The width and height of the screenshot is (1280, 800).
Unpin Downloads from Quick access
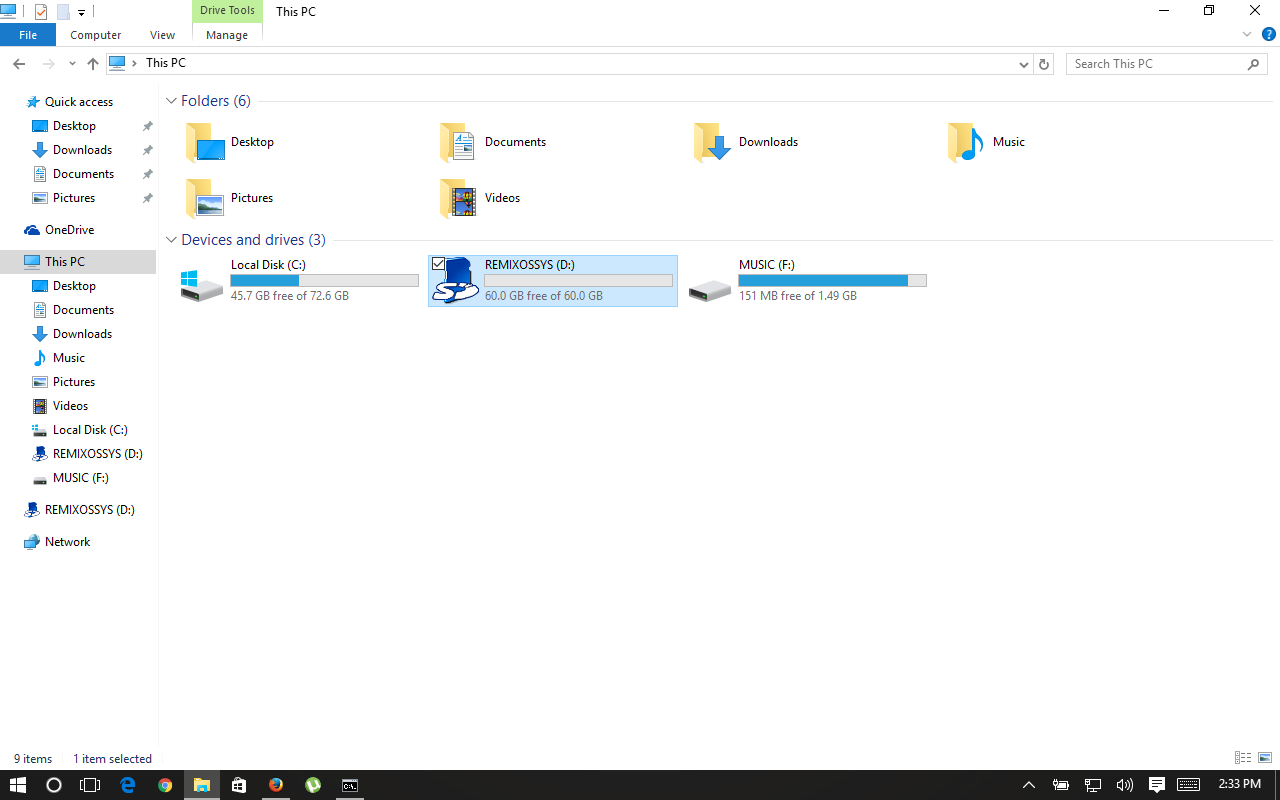[147, 149]
